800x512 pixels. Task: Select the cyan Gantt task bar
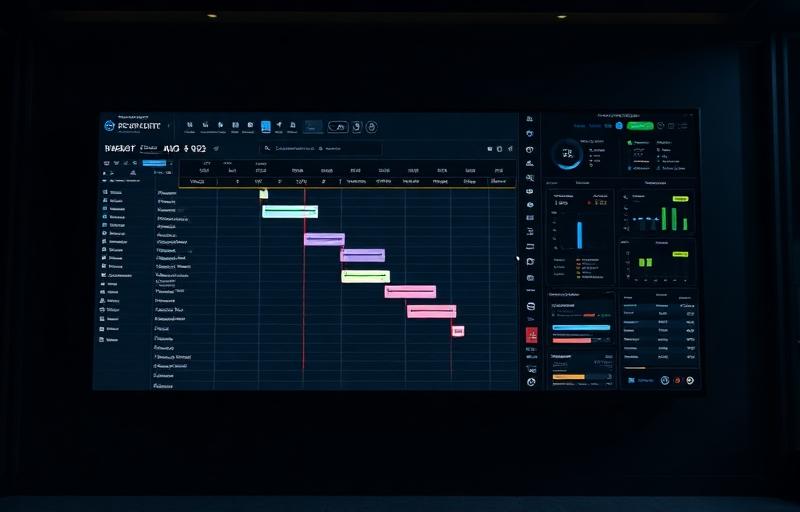tap(290, 211)
